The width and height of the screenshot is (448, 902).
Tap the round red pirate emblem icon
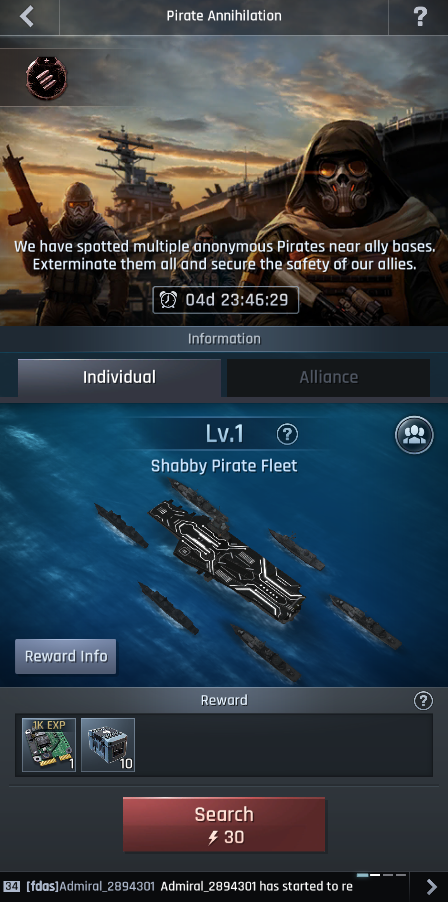coord(46,78)
